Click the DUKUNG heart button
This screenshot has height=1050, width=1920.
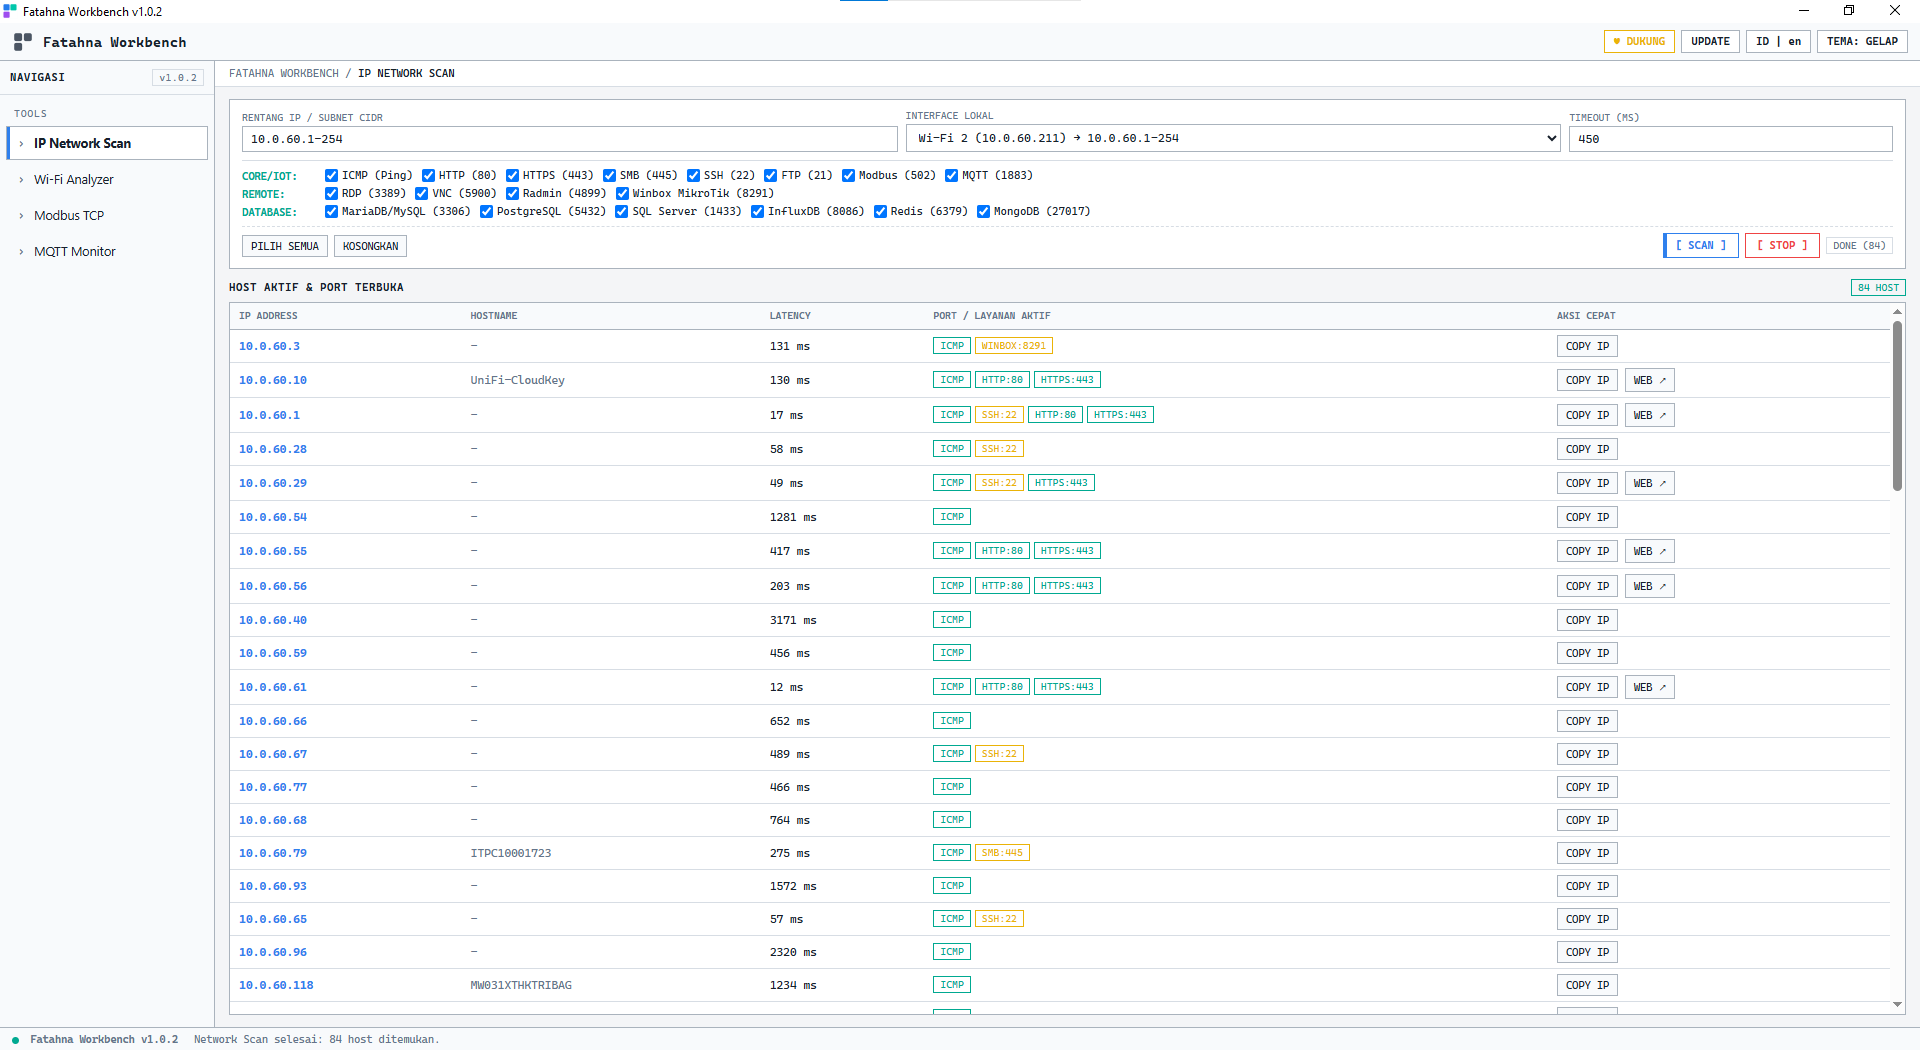pyautogui.click(x=1639, y=42)
